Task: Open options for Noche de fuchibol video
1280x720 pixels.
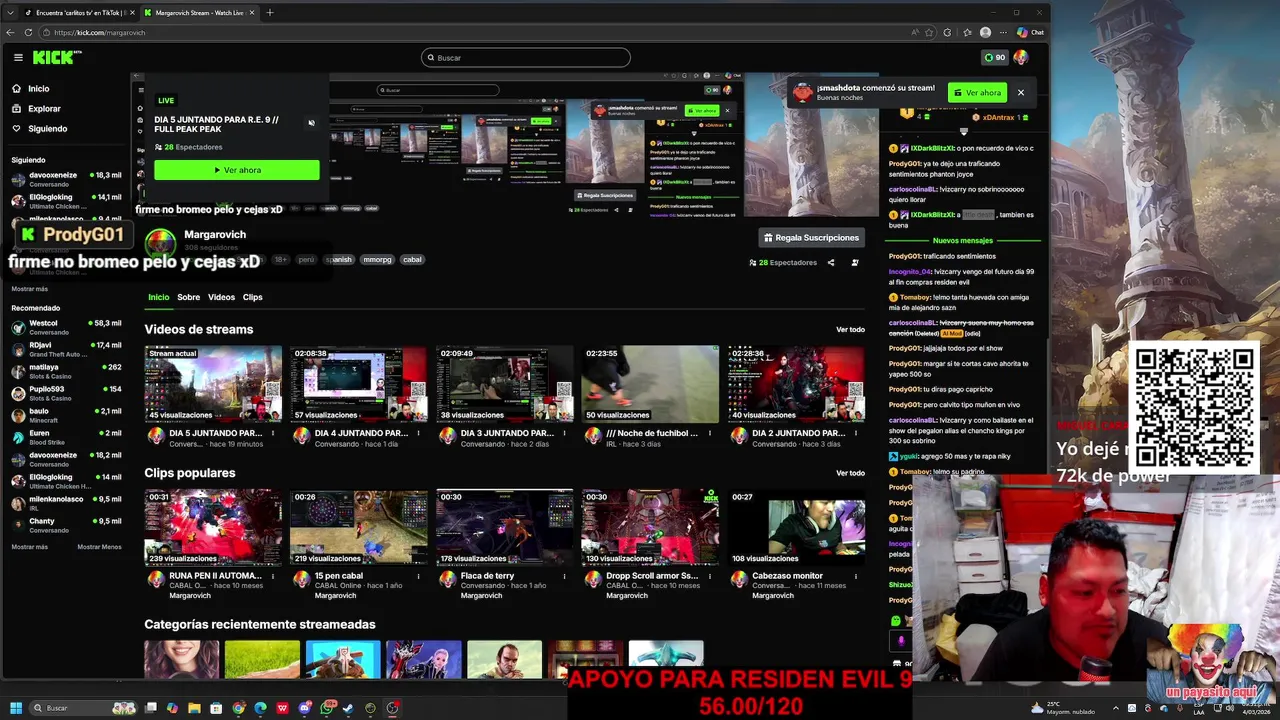Action: tap(710, 434)
